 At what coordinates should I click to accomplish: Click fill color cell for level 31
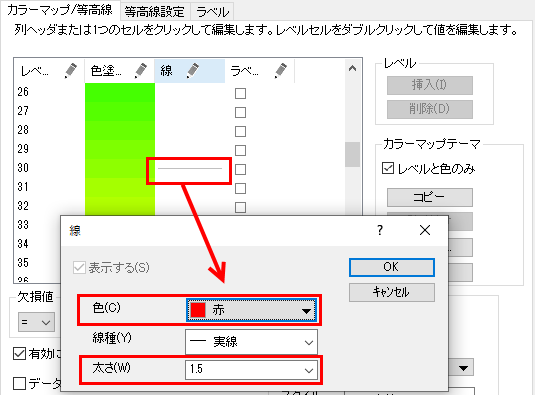pyautogui.click(x=120, y=188)
